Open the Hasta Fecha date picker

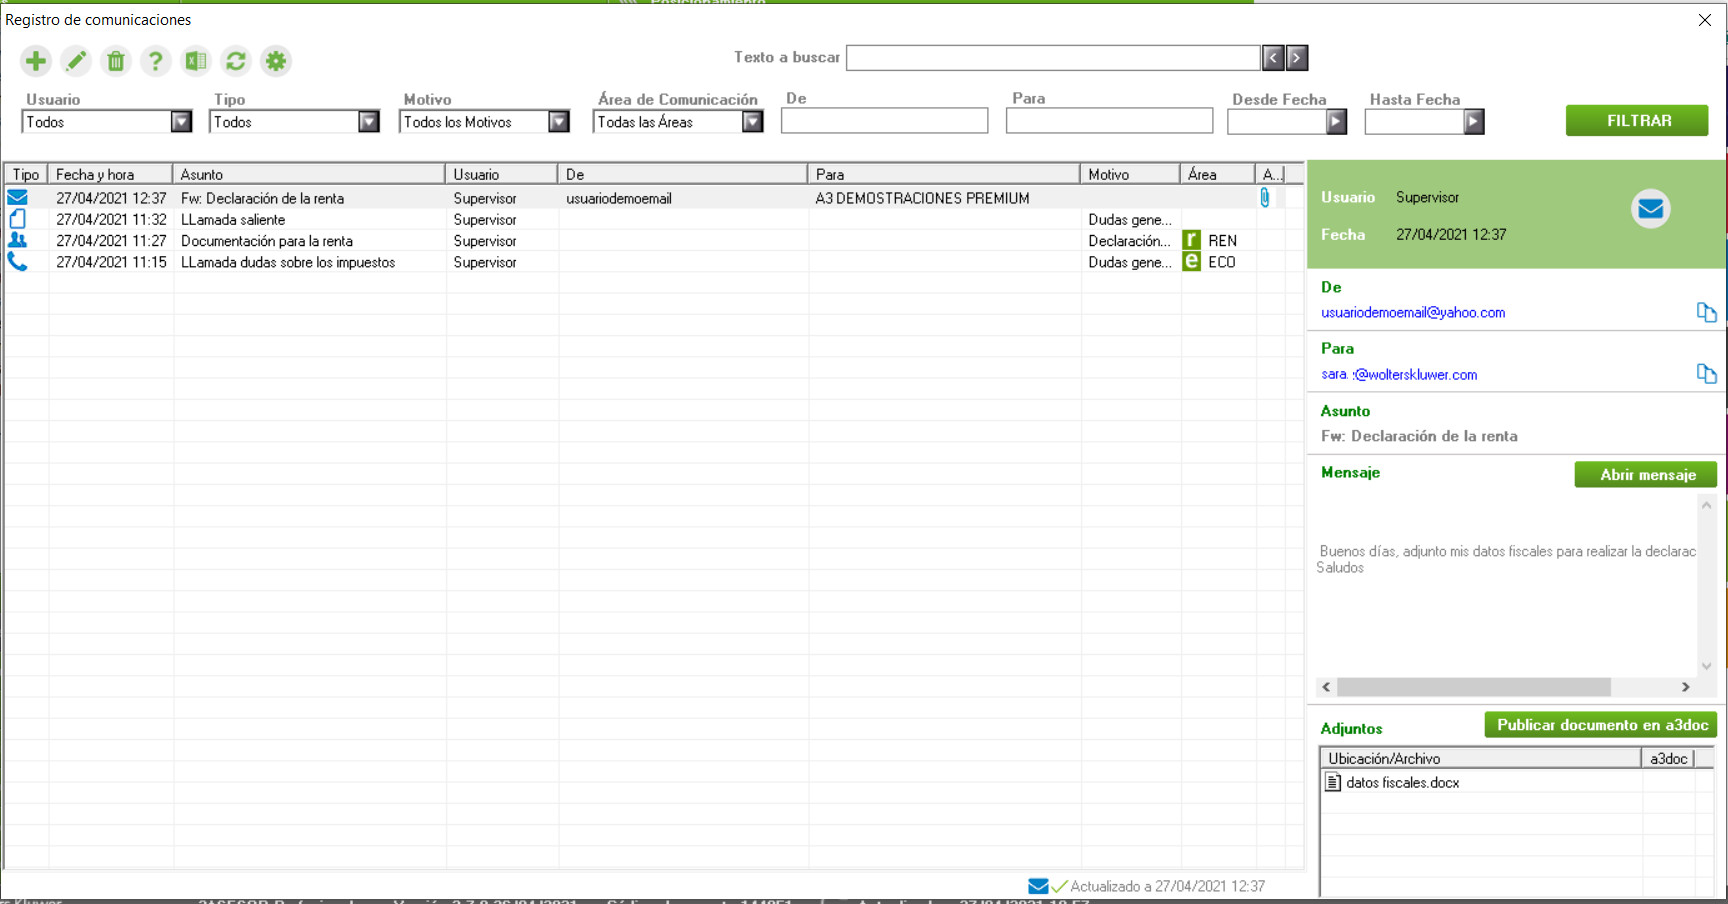[x=1474, y=122]
